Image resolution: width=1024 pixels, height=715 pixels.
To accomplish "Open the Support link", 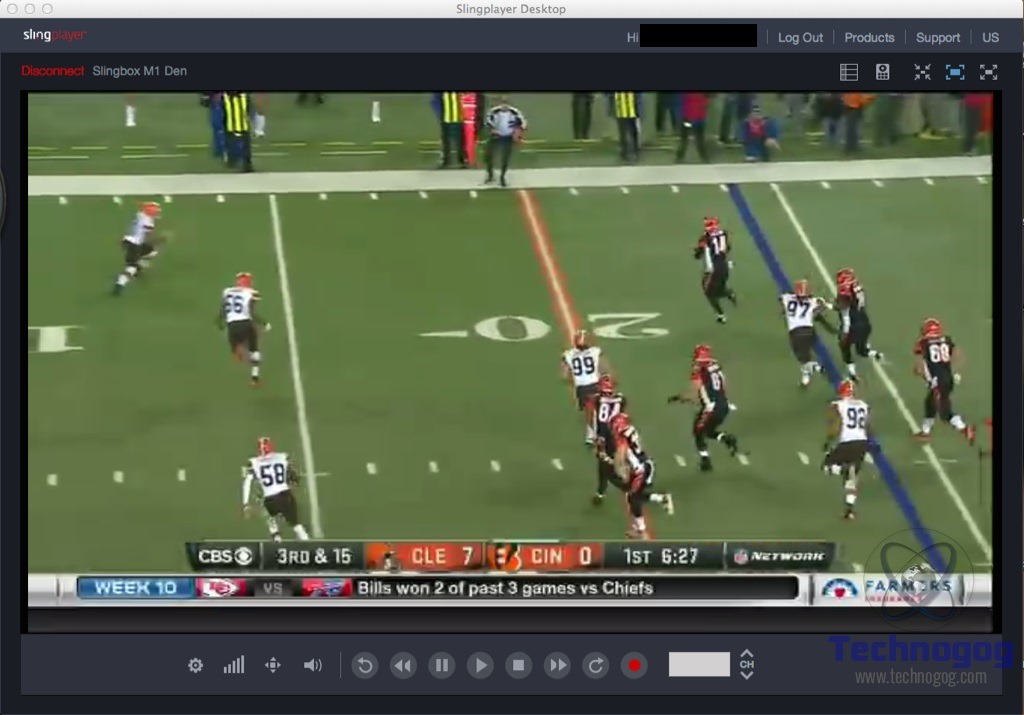I will point(938,37).
